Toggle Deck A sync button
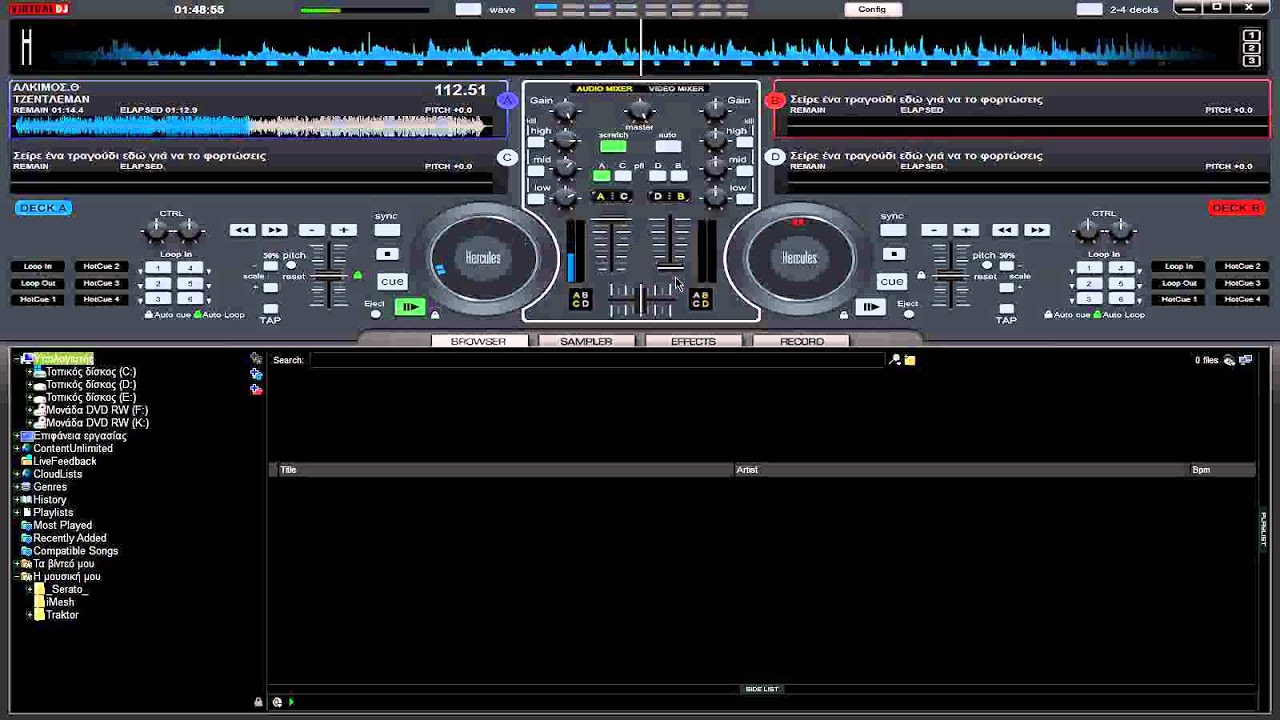Screen dimensions: 1280x720 coord(386,230)
